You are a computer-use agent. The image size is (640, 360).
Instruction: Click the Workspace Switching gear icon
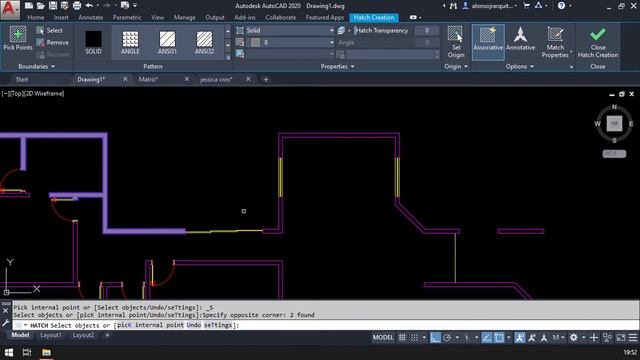(573, 338)
